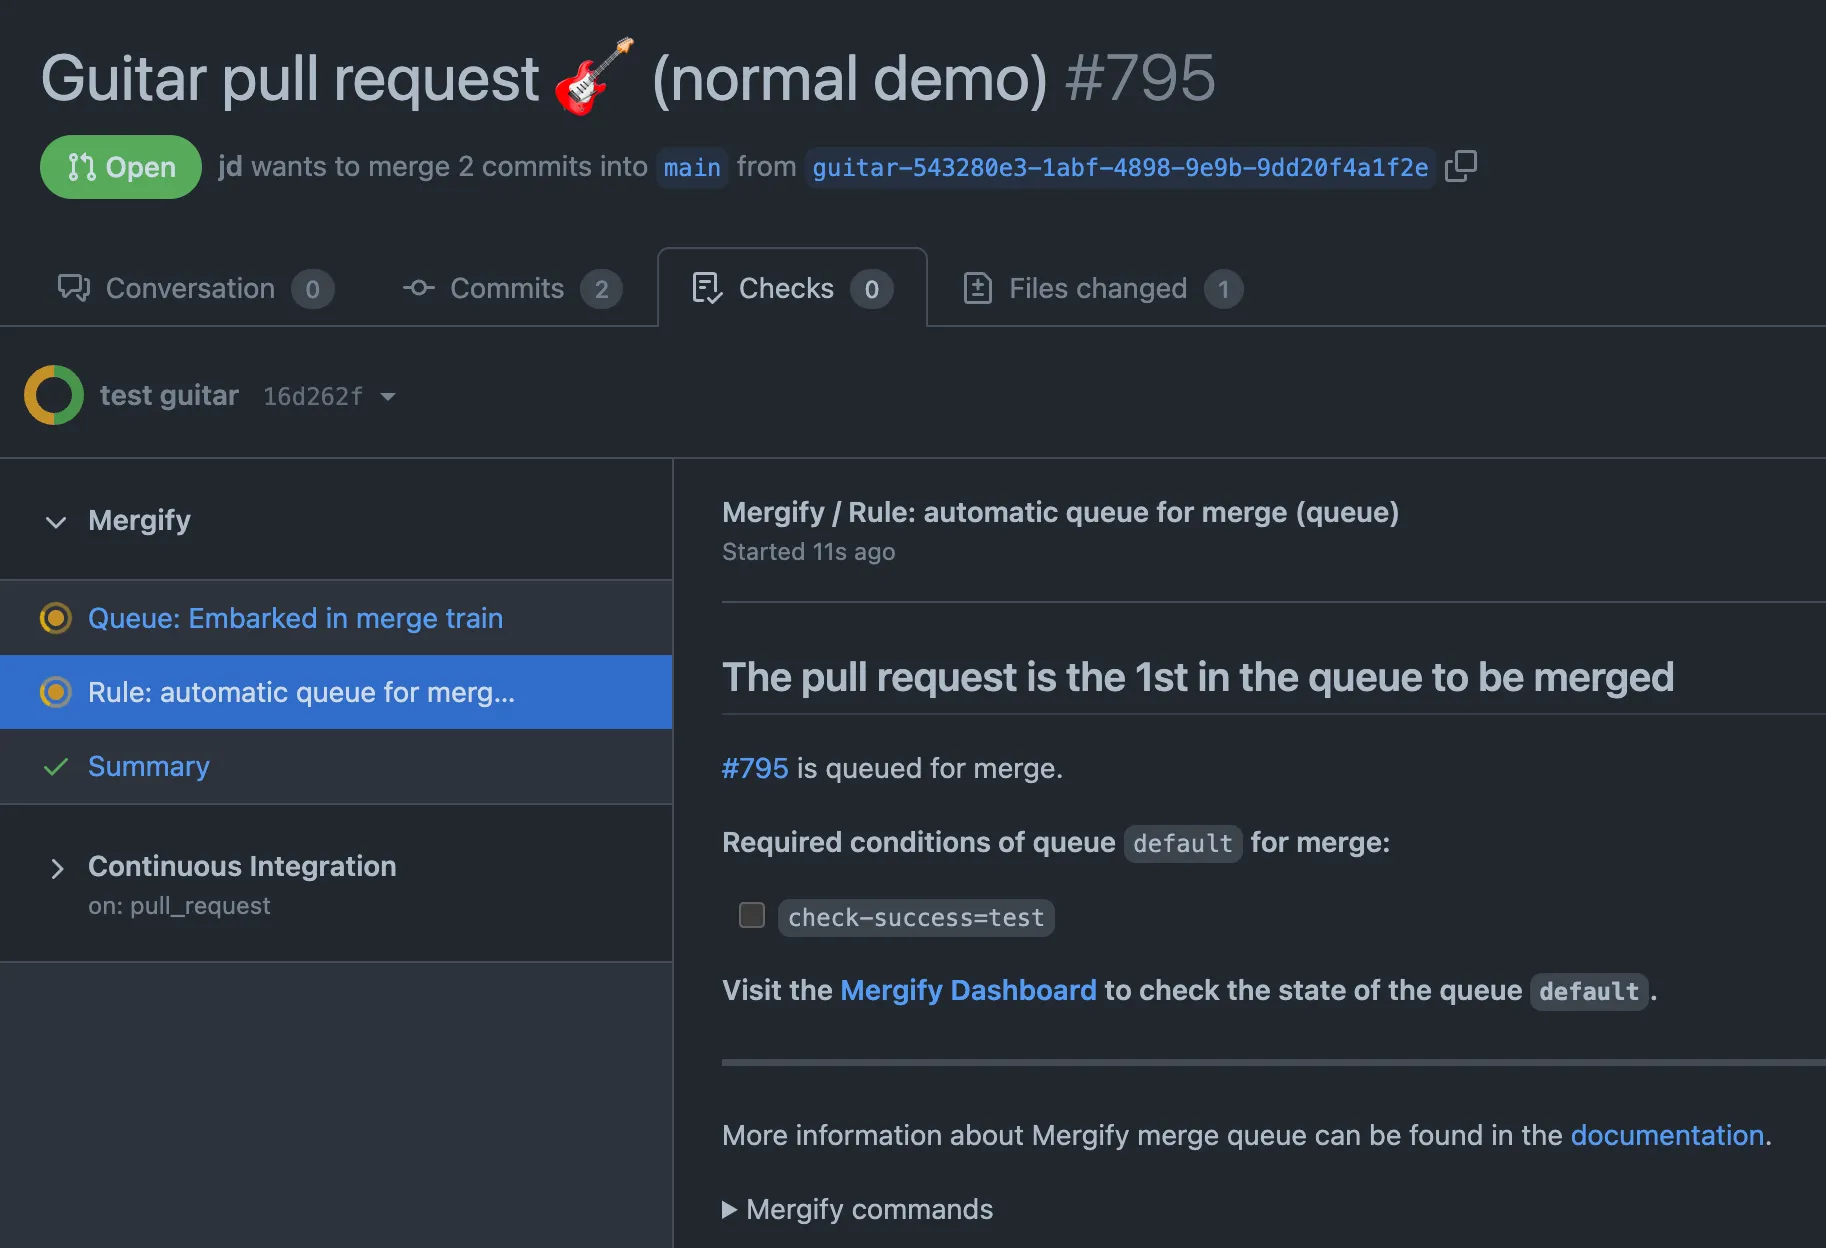
Task: Open the documentation link about merge queues
Action: click(1665, 1135)
